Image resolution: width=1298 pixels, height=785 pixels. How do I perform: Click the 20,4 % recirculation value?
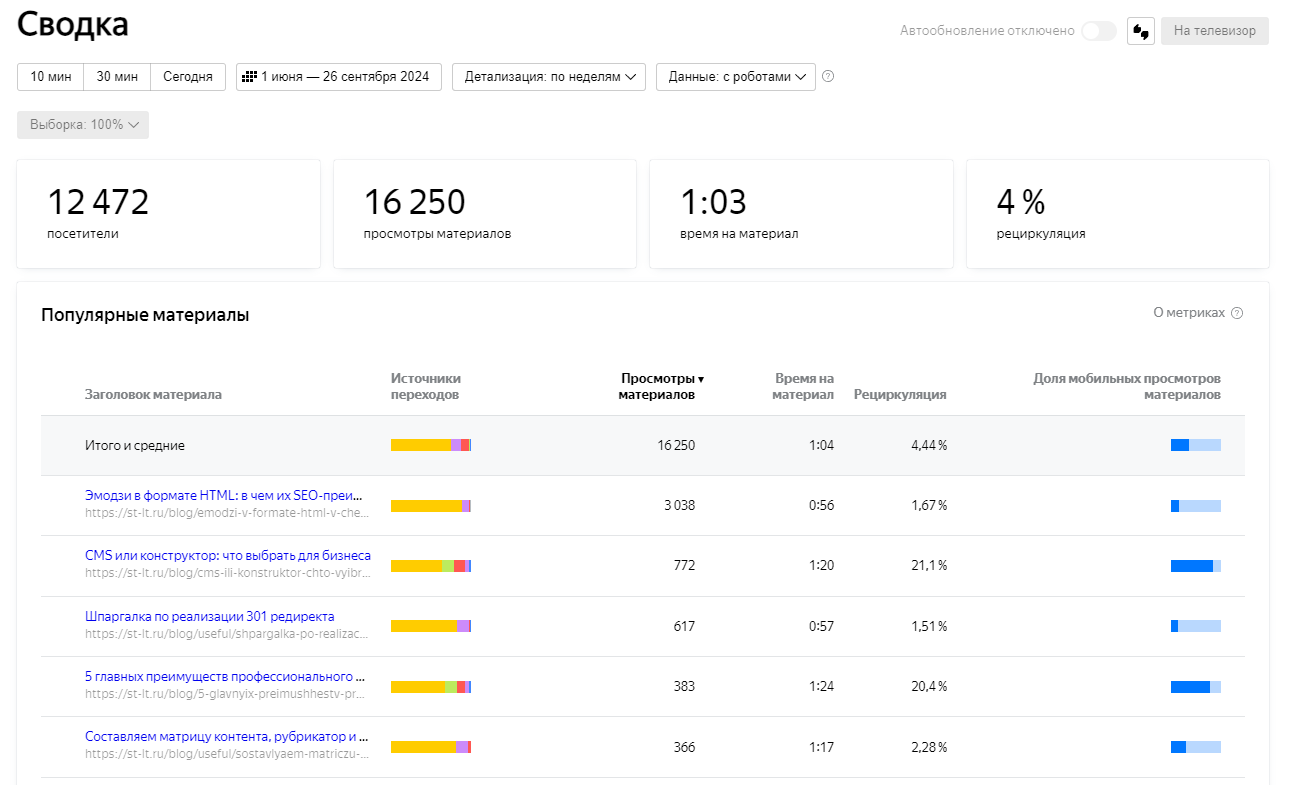[x=928, y=687]
